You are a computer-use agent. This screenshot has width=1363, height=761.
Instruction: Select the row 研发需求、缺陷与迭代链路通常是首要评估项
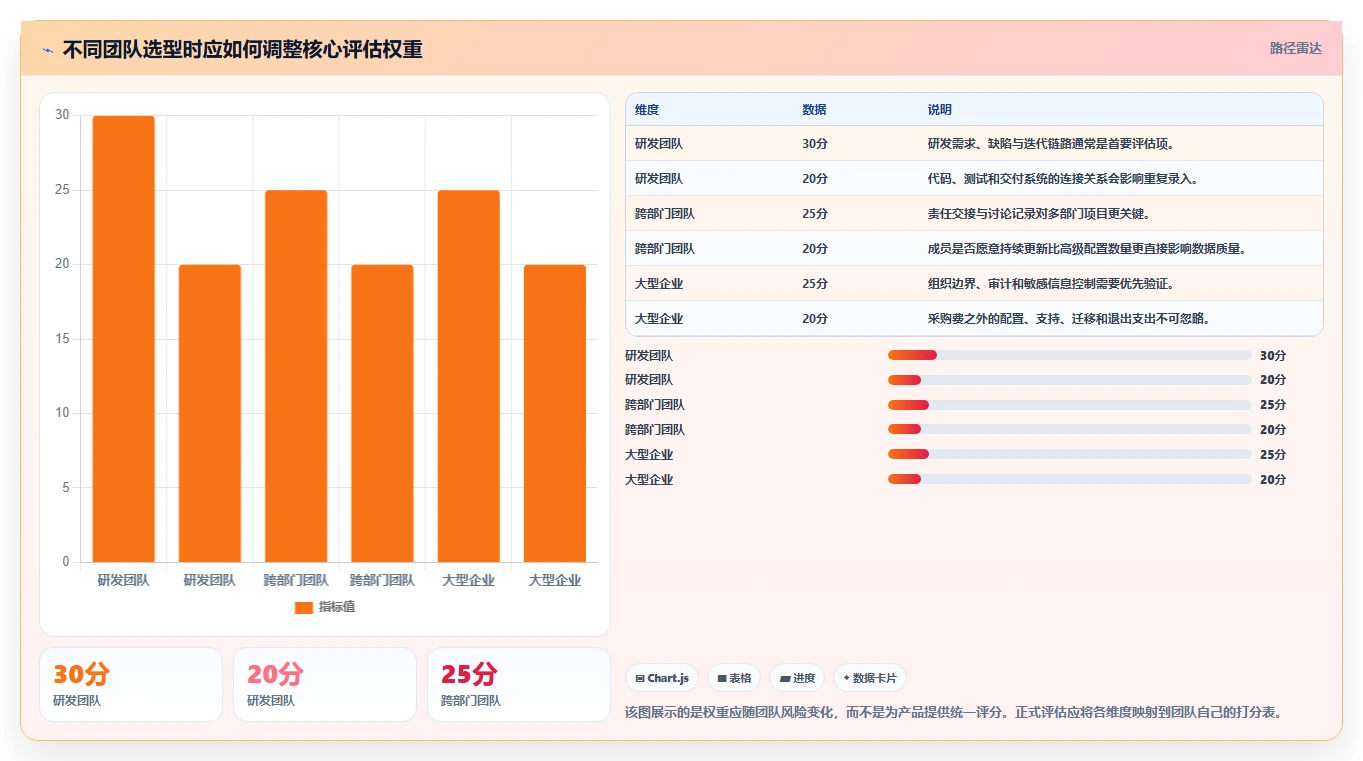pos(974,144)
